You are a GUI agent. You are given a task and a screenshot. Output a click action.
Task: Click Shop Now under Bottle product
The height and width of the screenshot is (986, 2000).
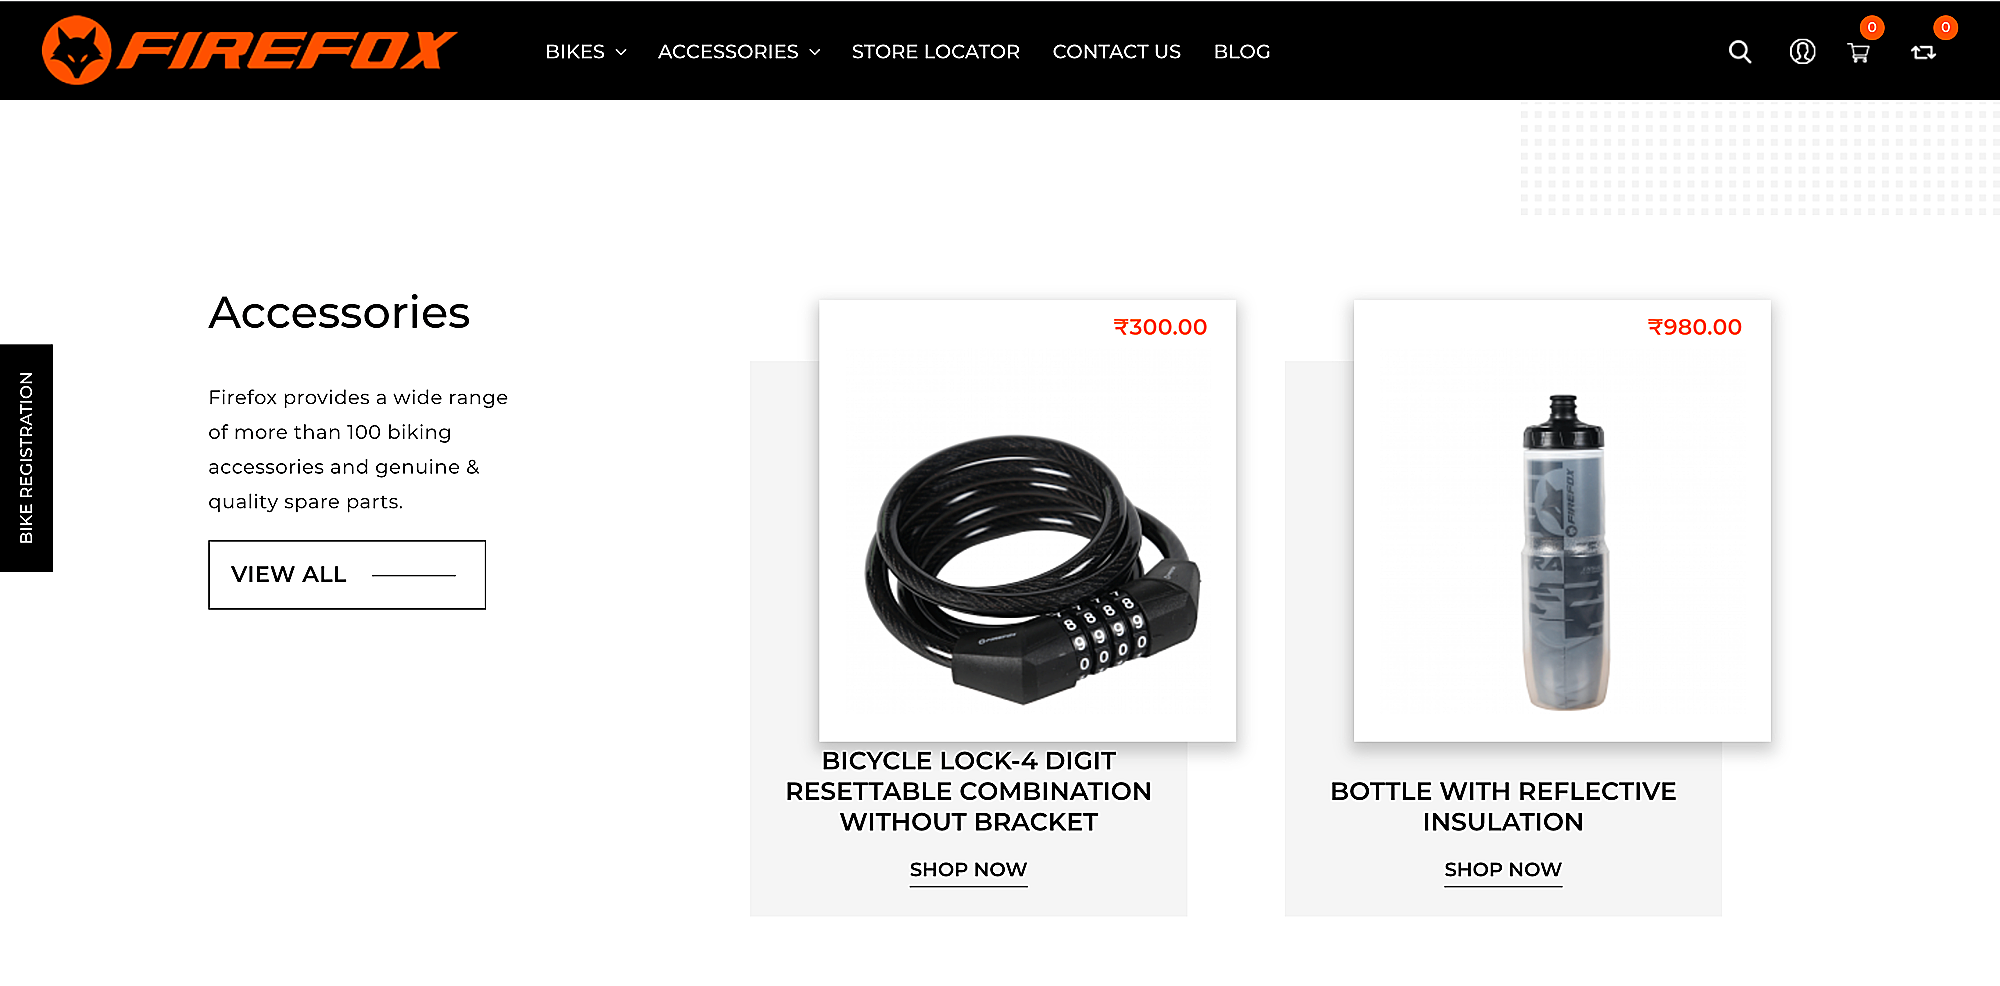tap(1502, 869)
